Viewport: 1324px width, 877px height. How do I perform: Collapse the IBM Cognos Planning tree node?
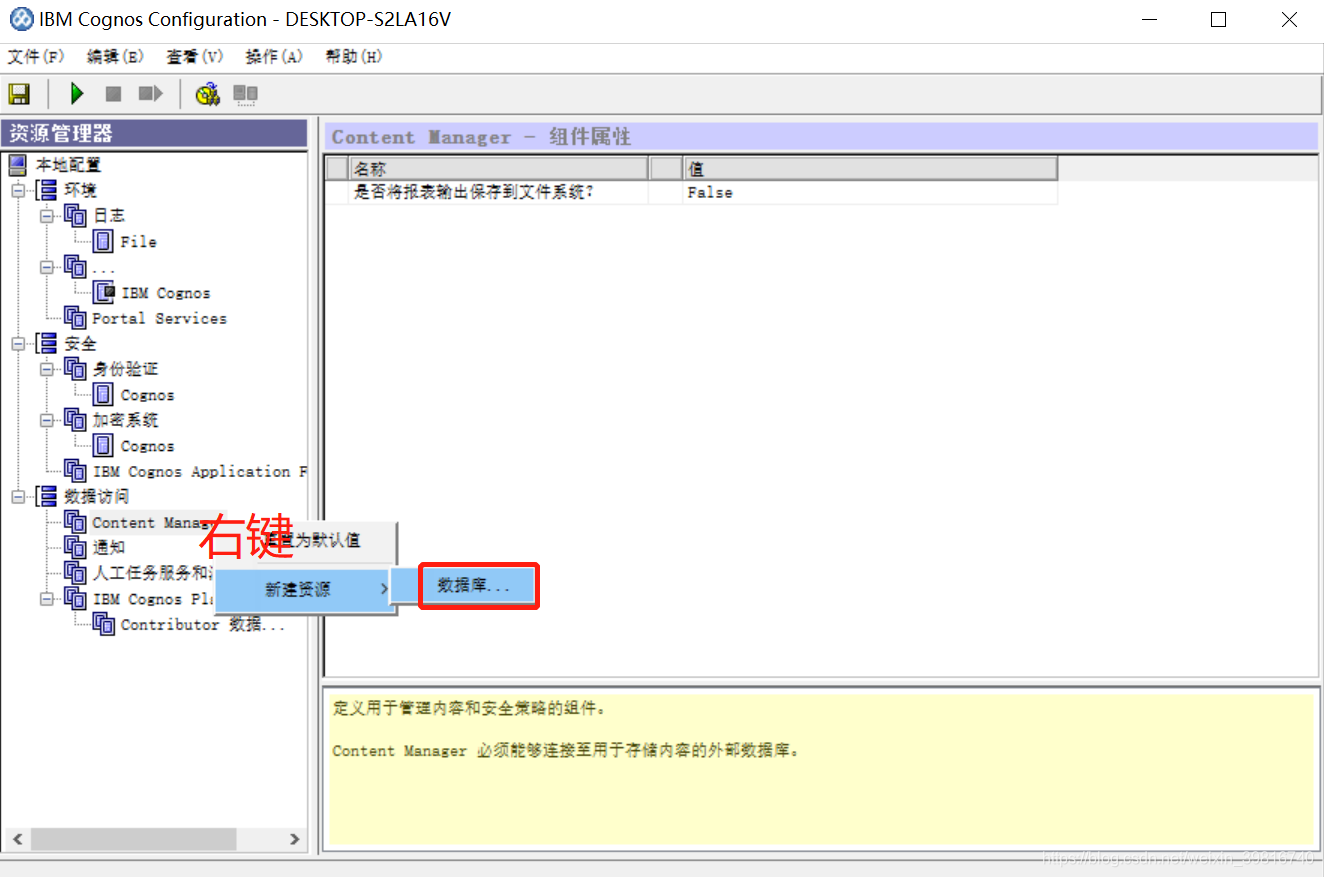point(46,598)
